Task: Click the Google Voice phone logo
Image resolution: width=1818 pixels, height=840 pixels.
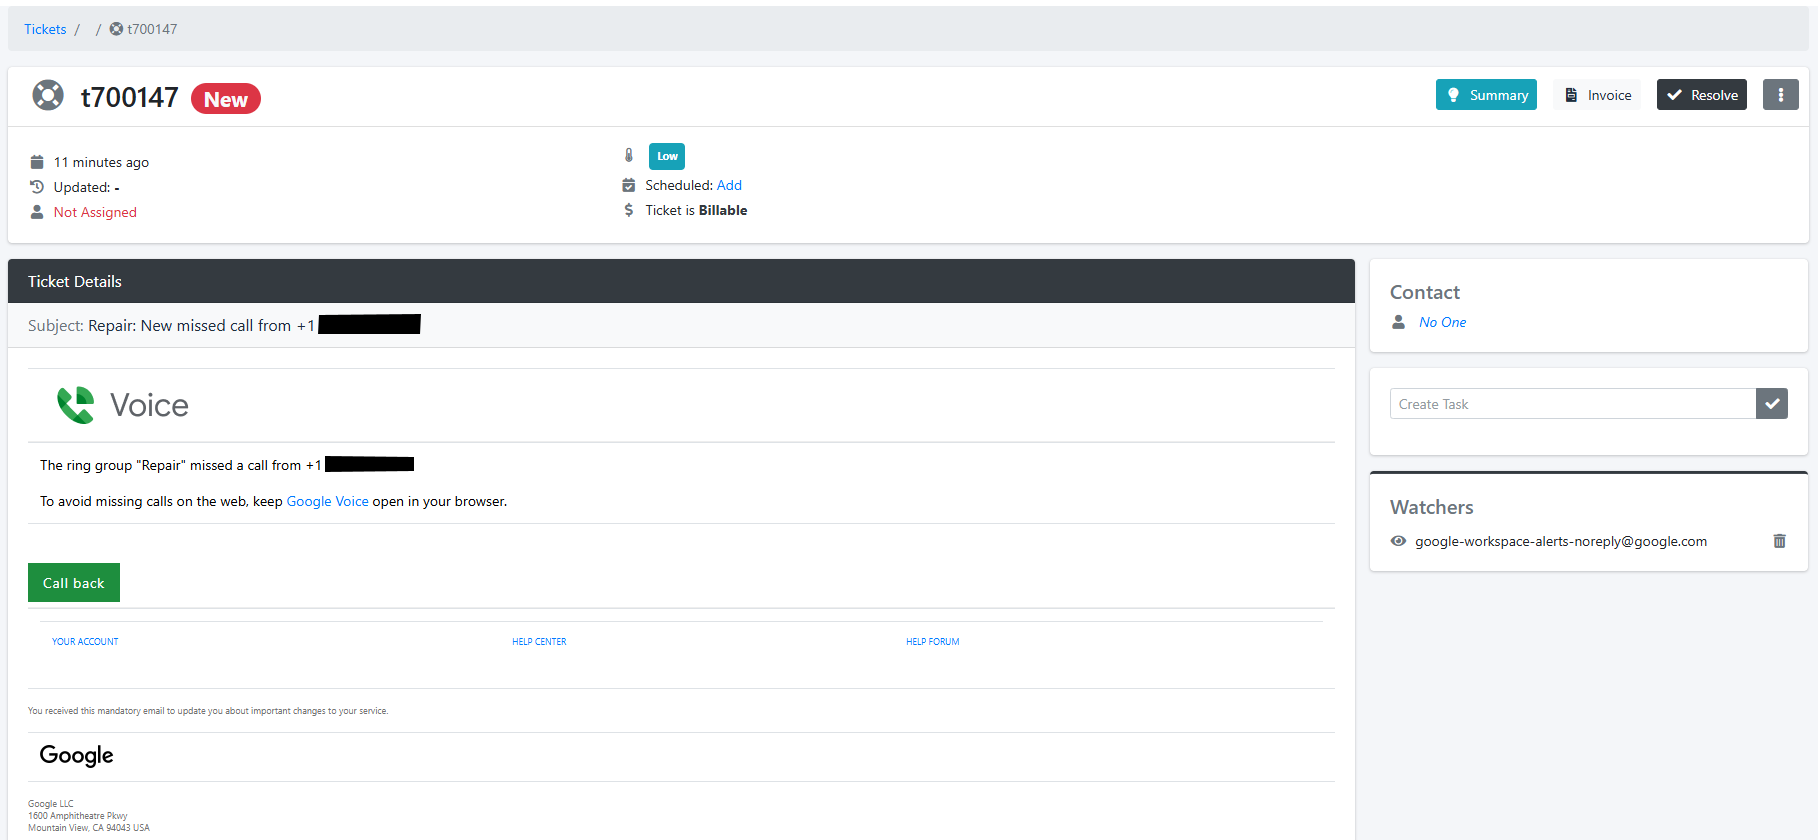Action: (76, 405)
